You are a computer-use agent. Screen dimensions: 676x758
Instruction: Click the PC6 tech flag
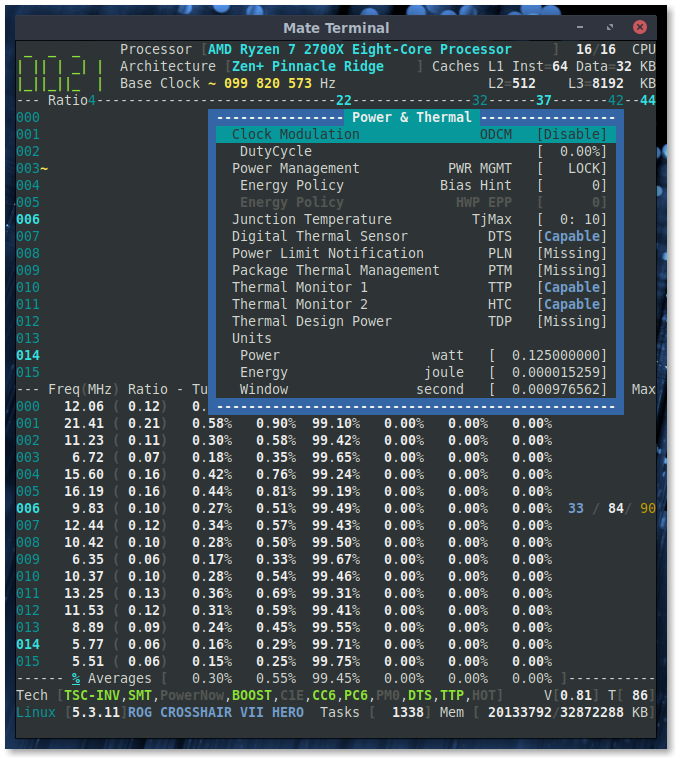point(356,695)
